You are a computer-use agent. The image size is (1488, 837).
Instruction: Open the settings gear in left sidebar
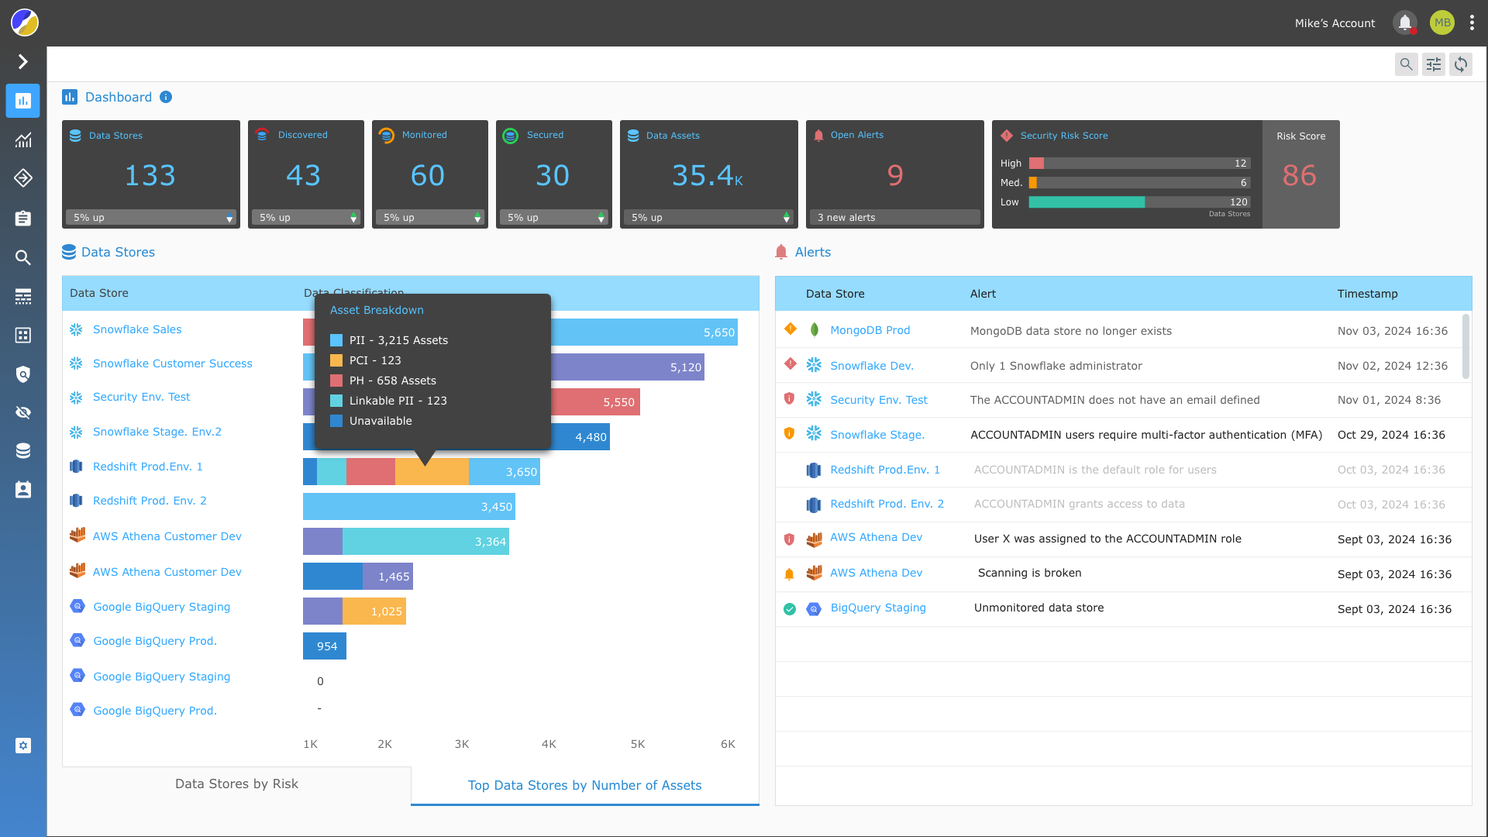tap(23, 746)
